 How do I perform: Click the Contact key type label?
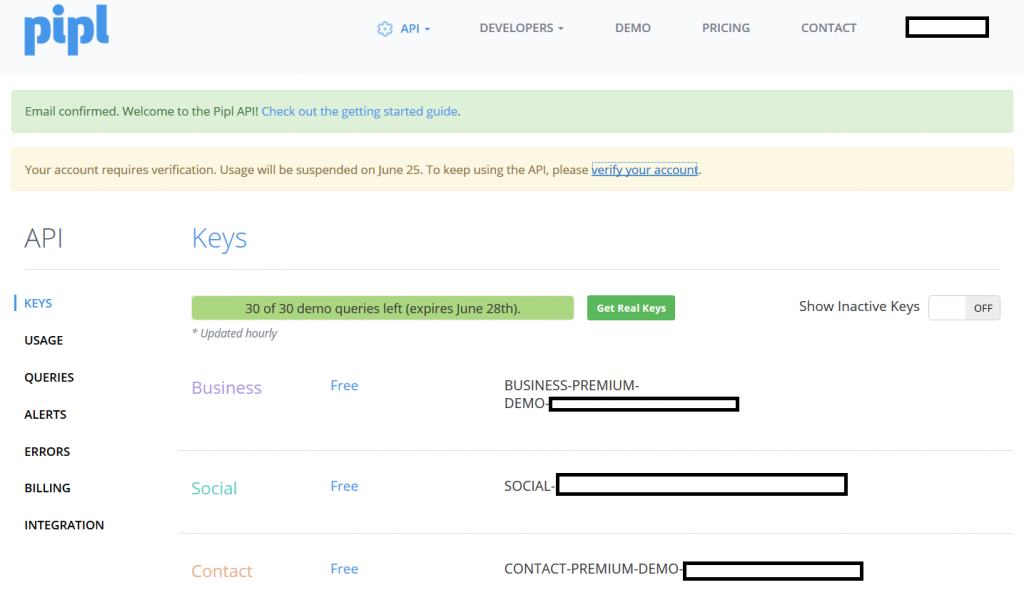221,571
